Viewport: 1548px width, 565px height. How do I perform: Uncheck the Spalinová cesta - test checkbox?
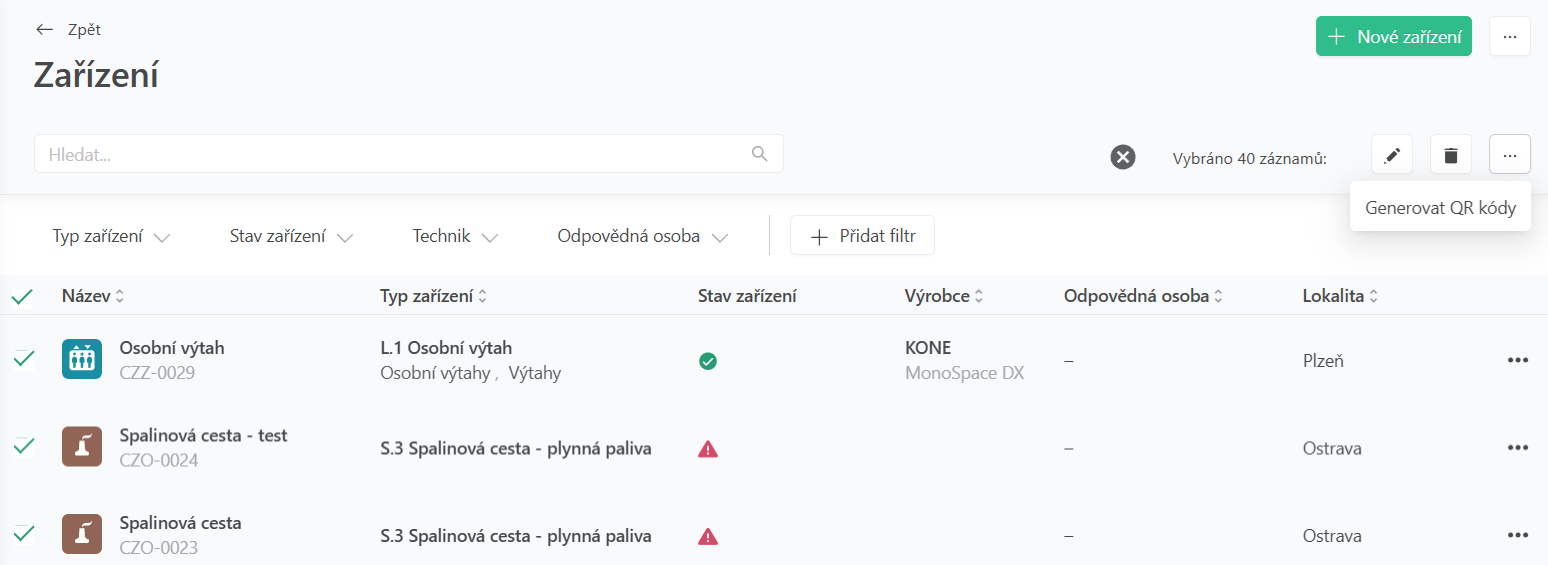click(x=23, y=446)
